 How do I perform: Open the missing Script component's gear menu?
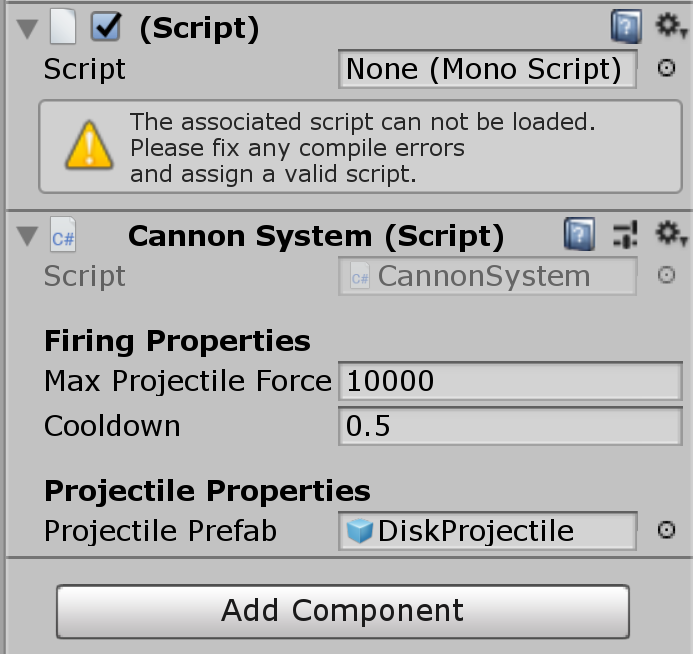(668, 27)
